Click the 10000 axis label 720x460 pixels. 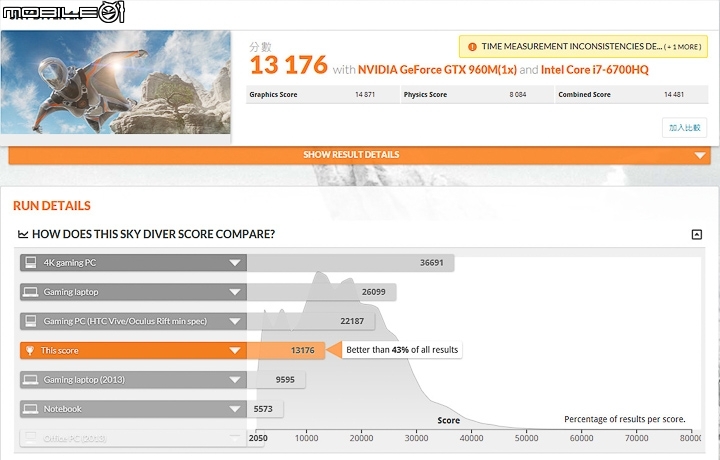tap(306, 438)
